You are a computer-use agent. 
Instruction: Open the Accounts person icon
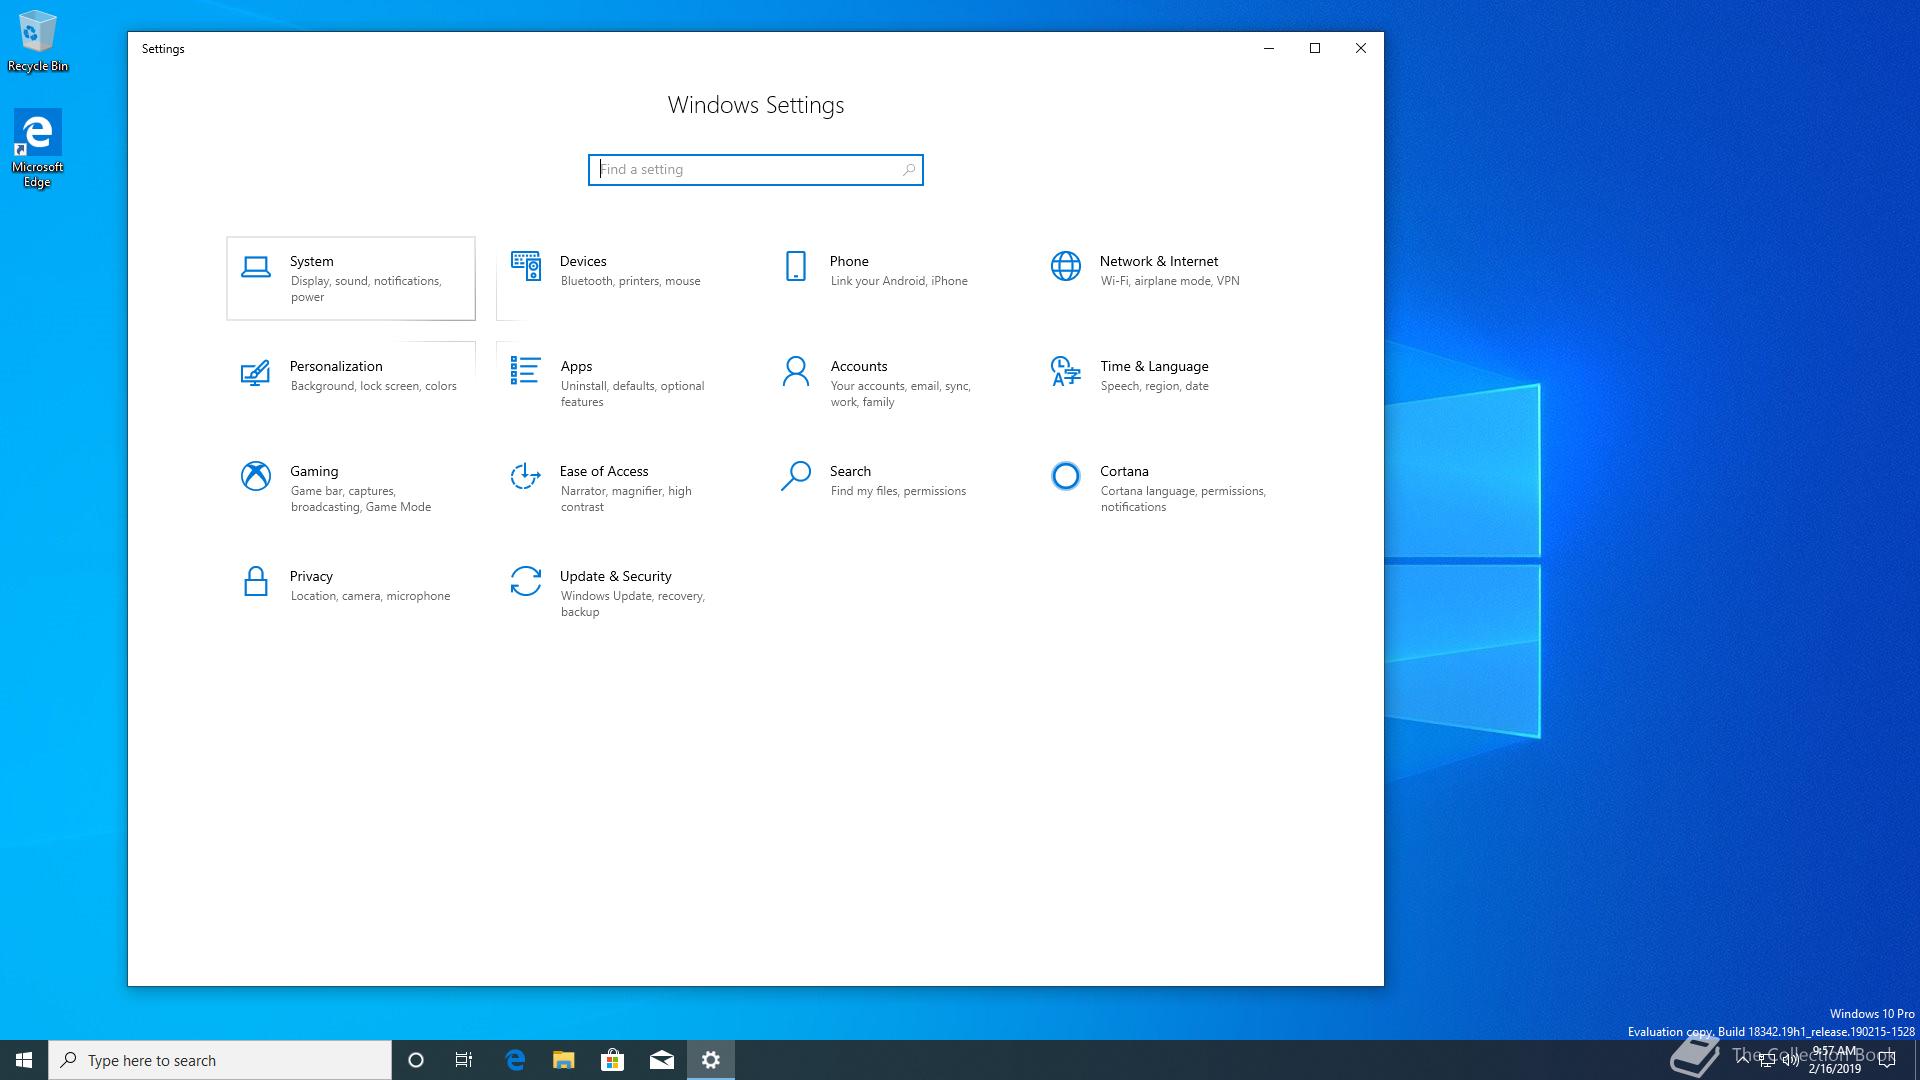point(796,371)
